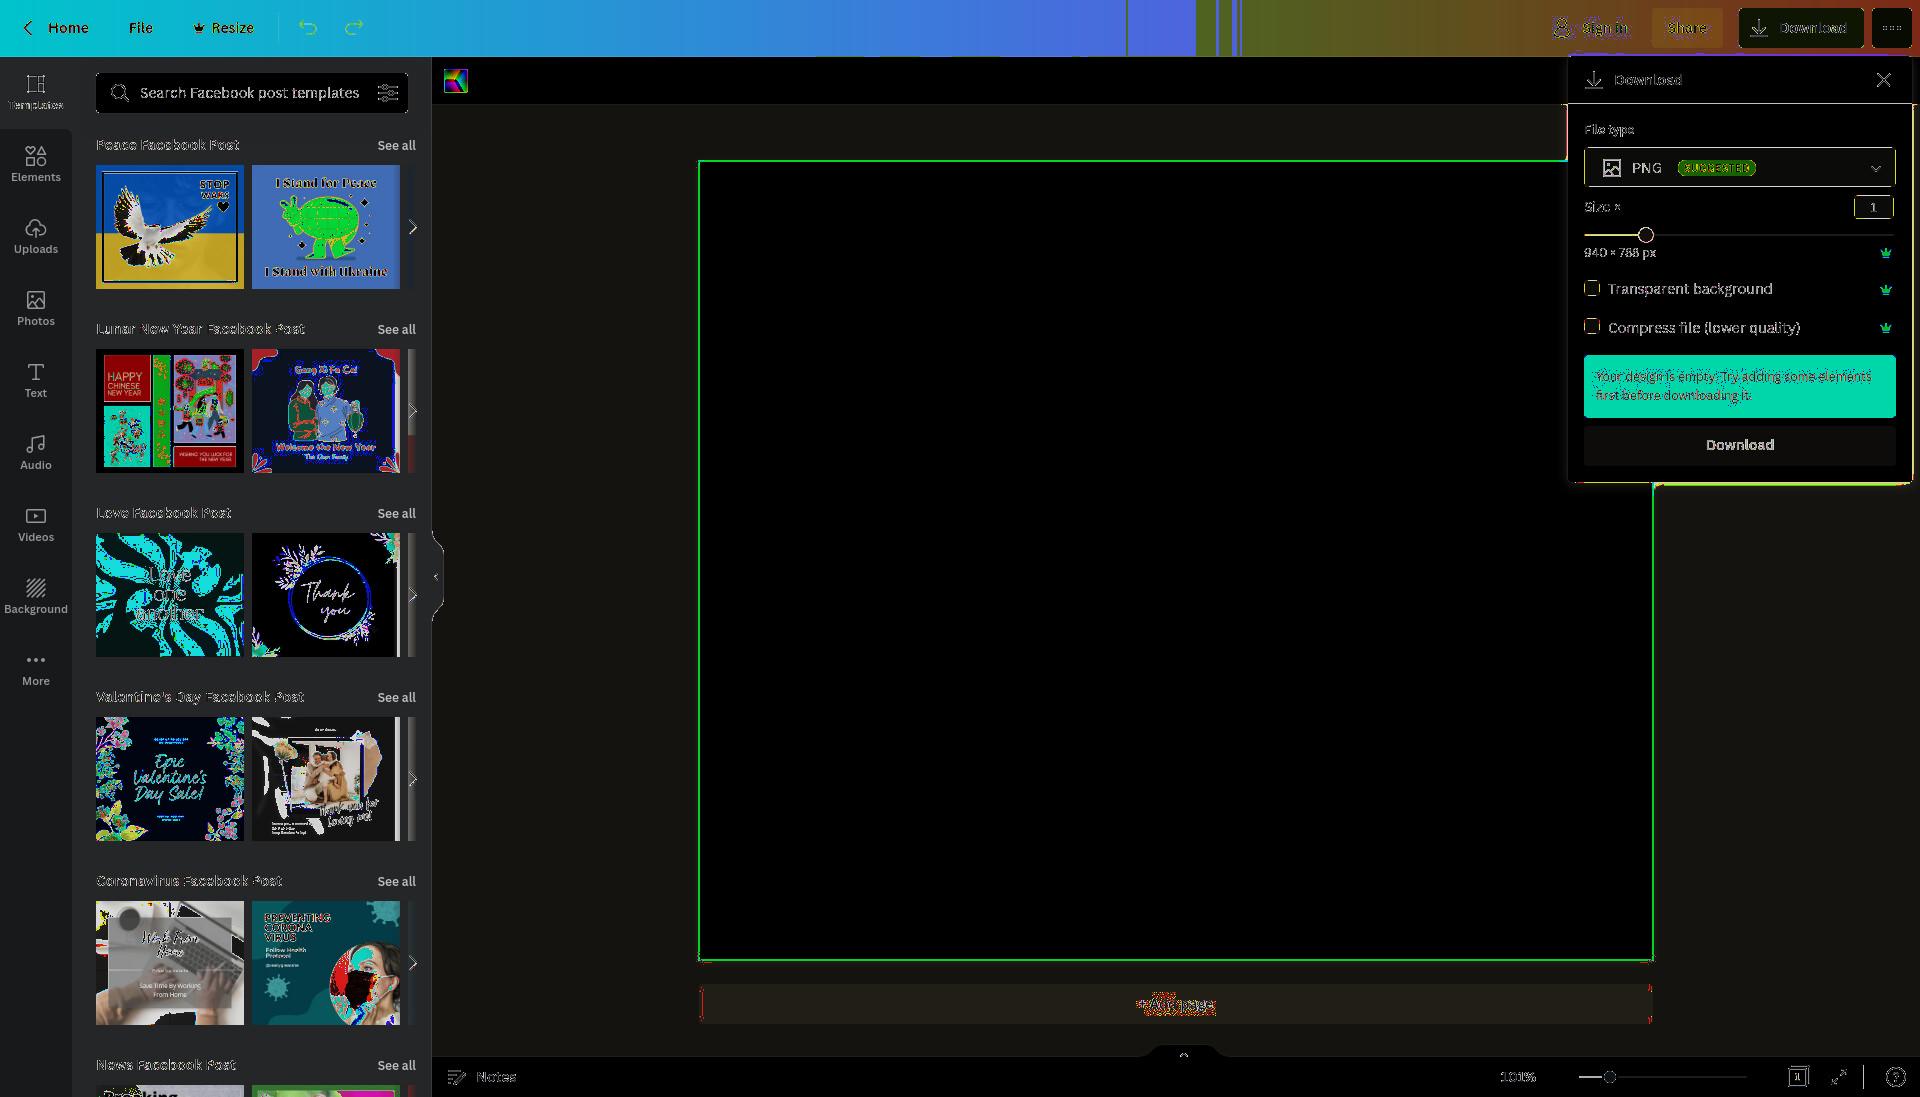Open the Resize menu
Viewport: 1920px width, 1097px height.
click(223, 28)
